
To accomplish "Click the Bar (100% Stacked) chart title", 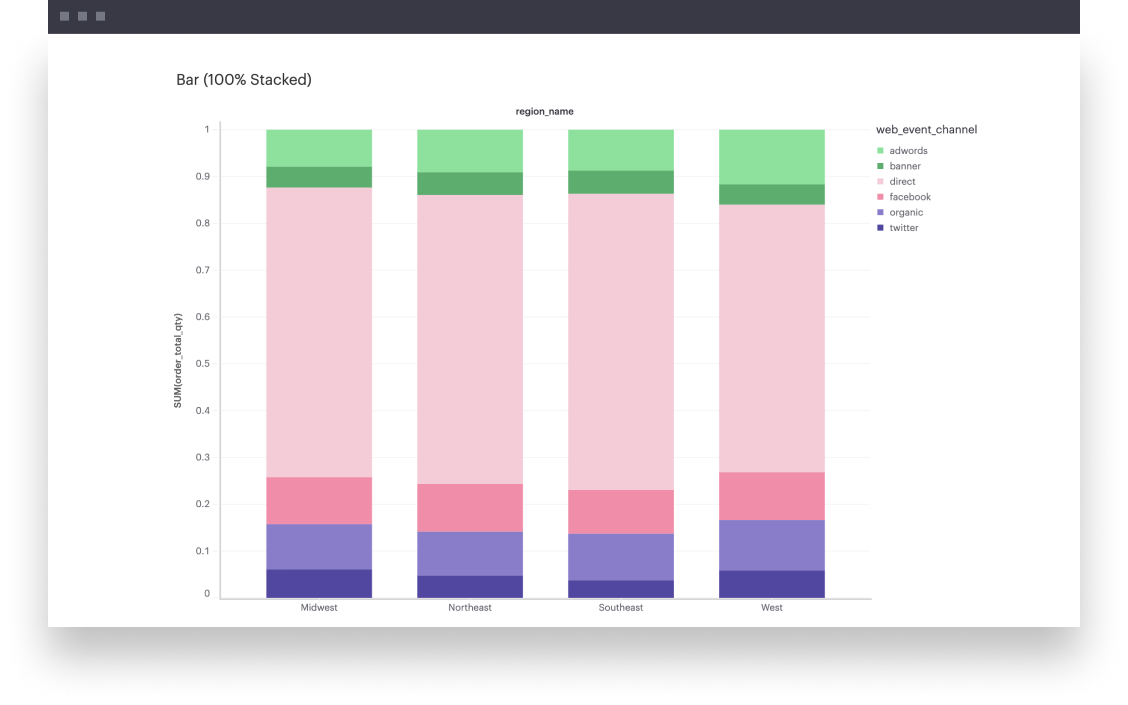I will (243, 79).
